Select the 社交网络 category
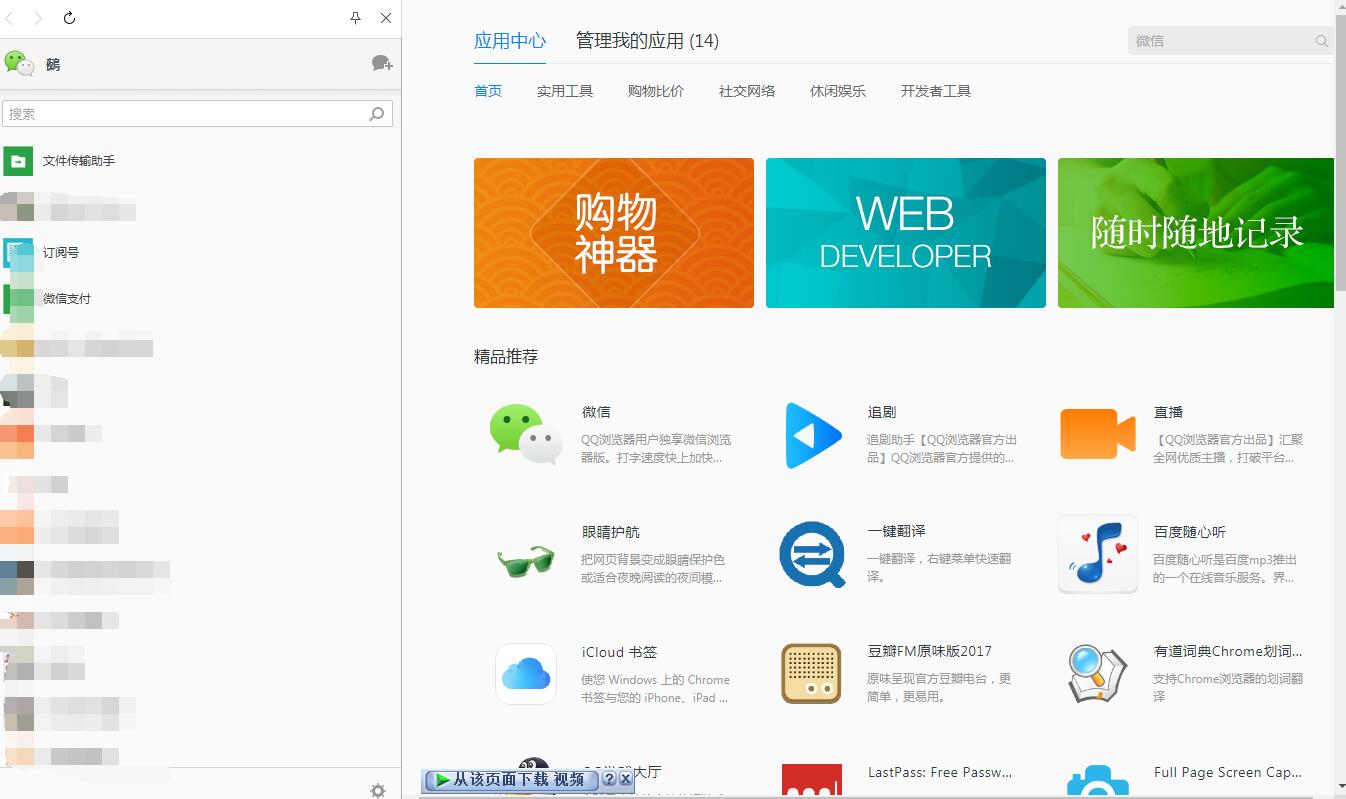The width and height of the screenshot is (1346, 799). click(746, 90)
